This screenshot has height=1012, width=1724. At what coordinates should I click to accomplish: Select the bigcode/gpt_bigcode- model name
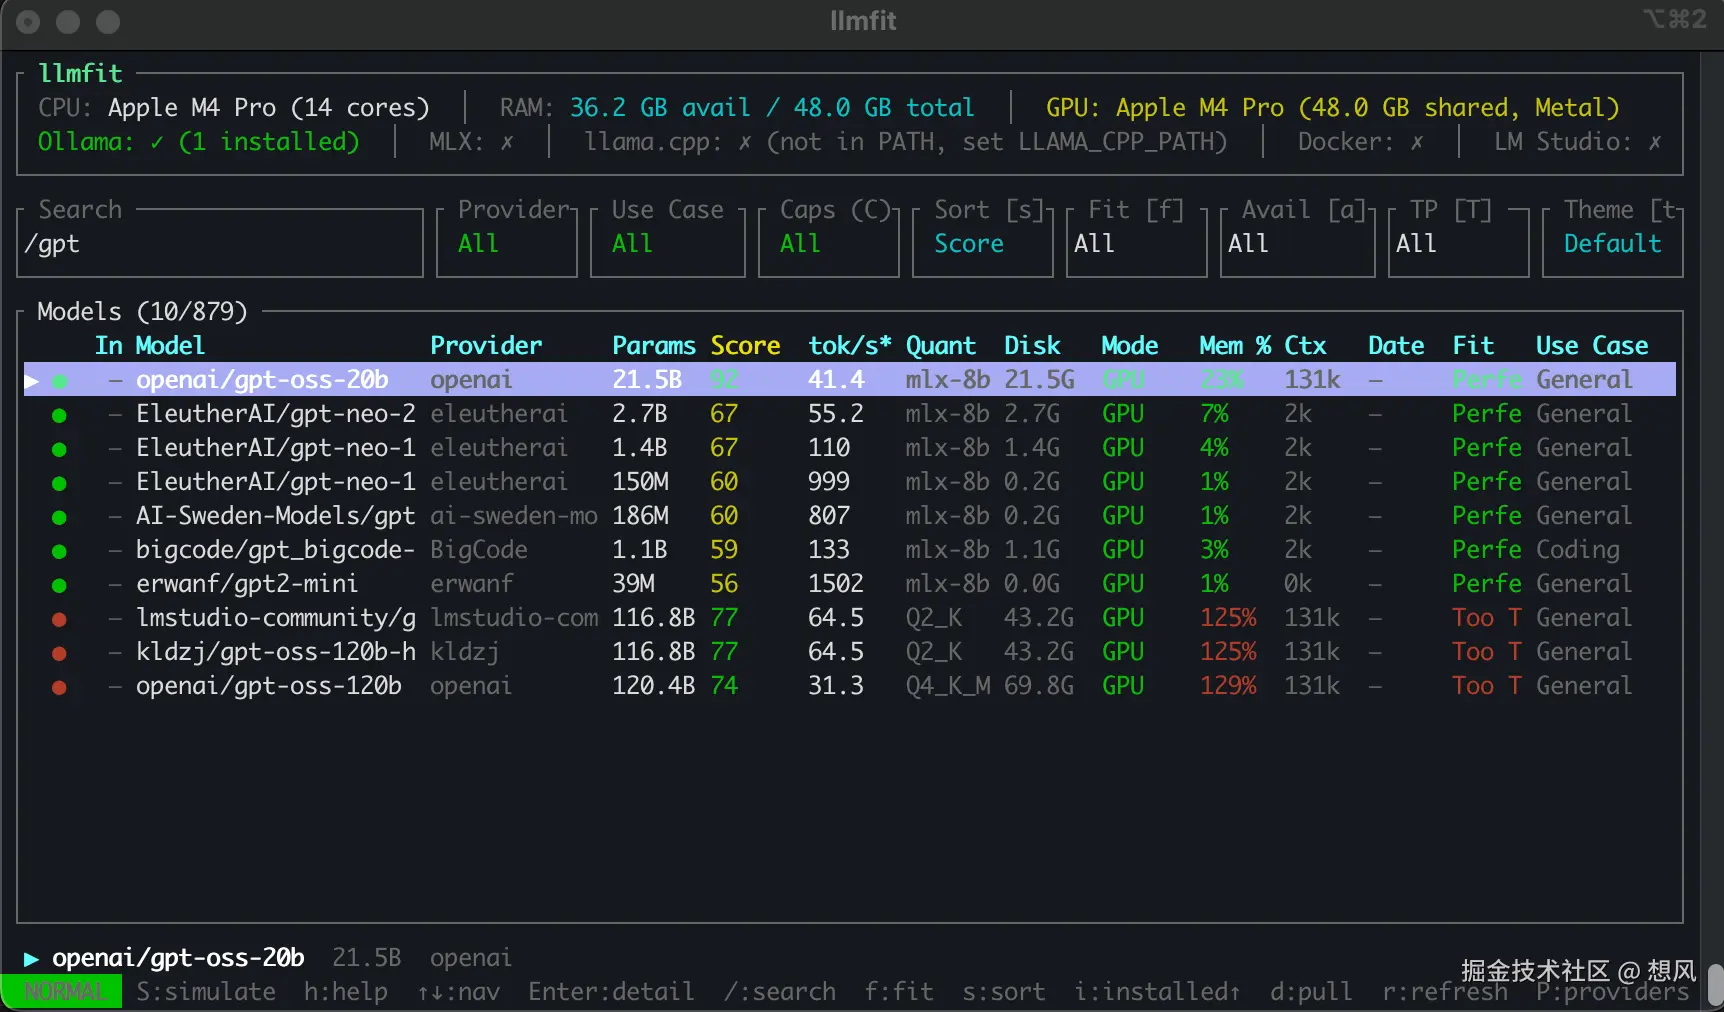point(276,550)
